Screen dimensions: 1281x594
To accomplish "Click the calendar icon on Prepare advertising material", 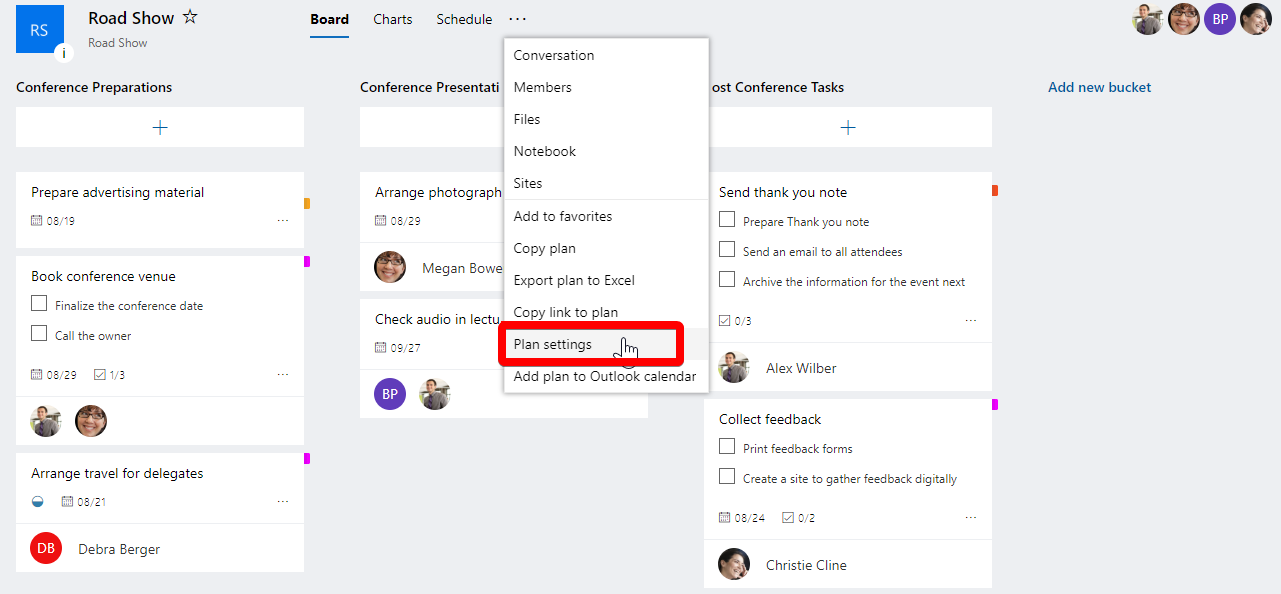I will click(x=36, y=220).
